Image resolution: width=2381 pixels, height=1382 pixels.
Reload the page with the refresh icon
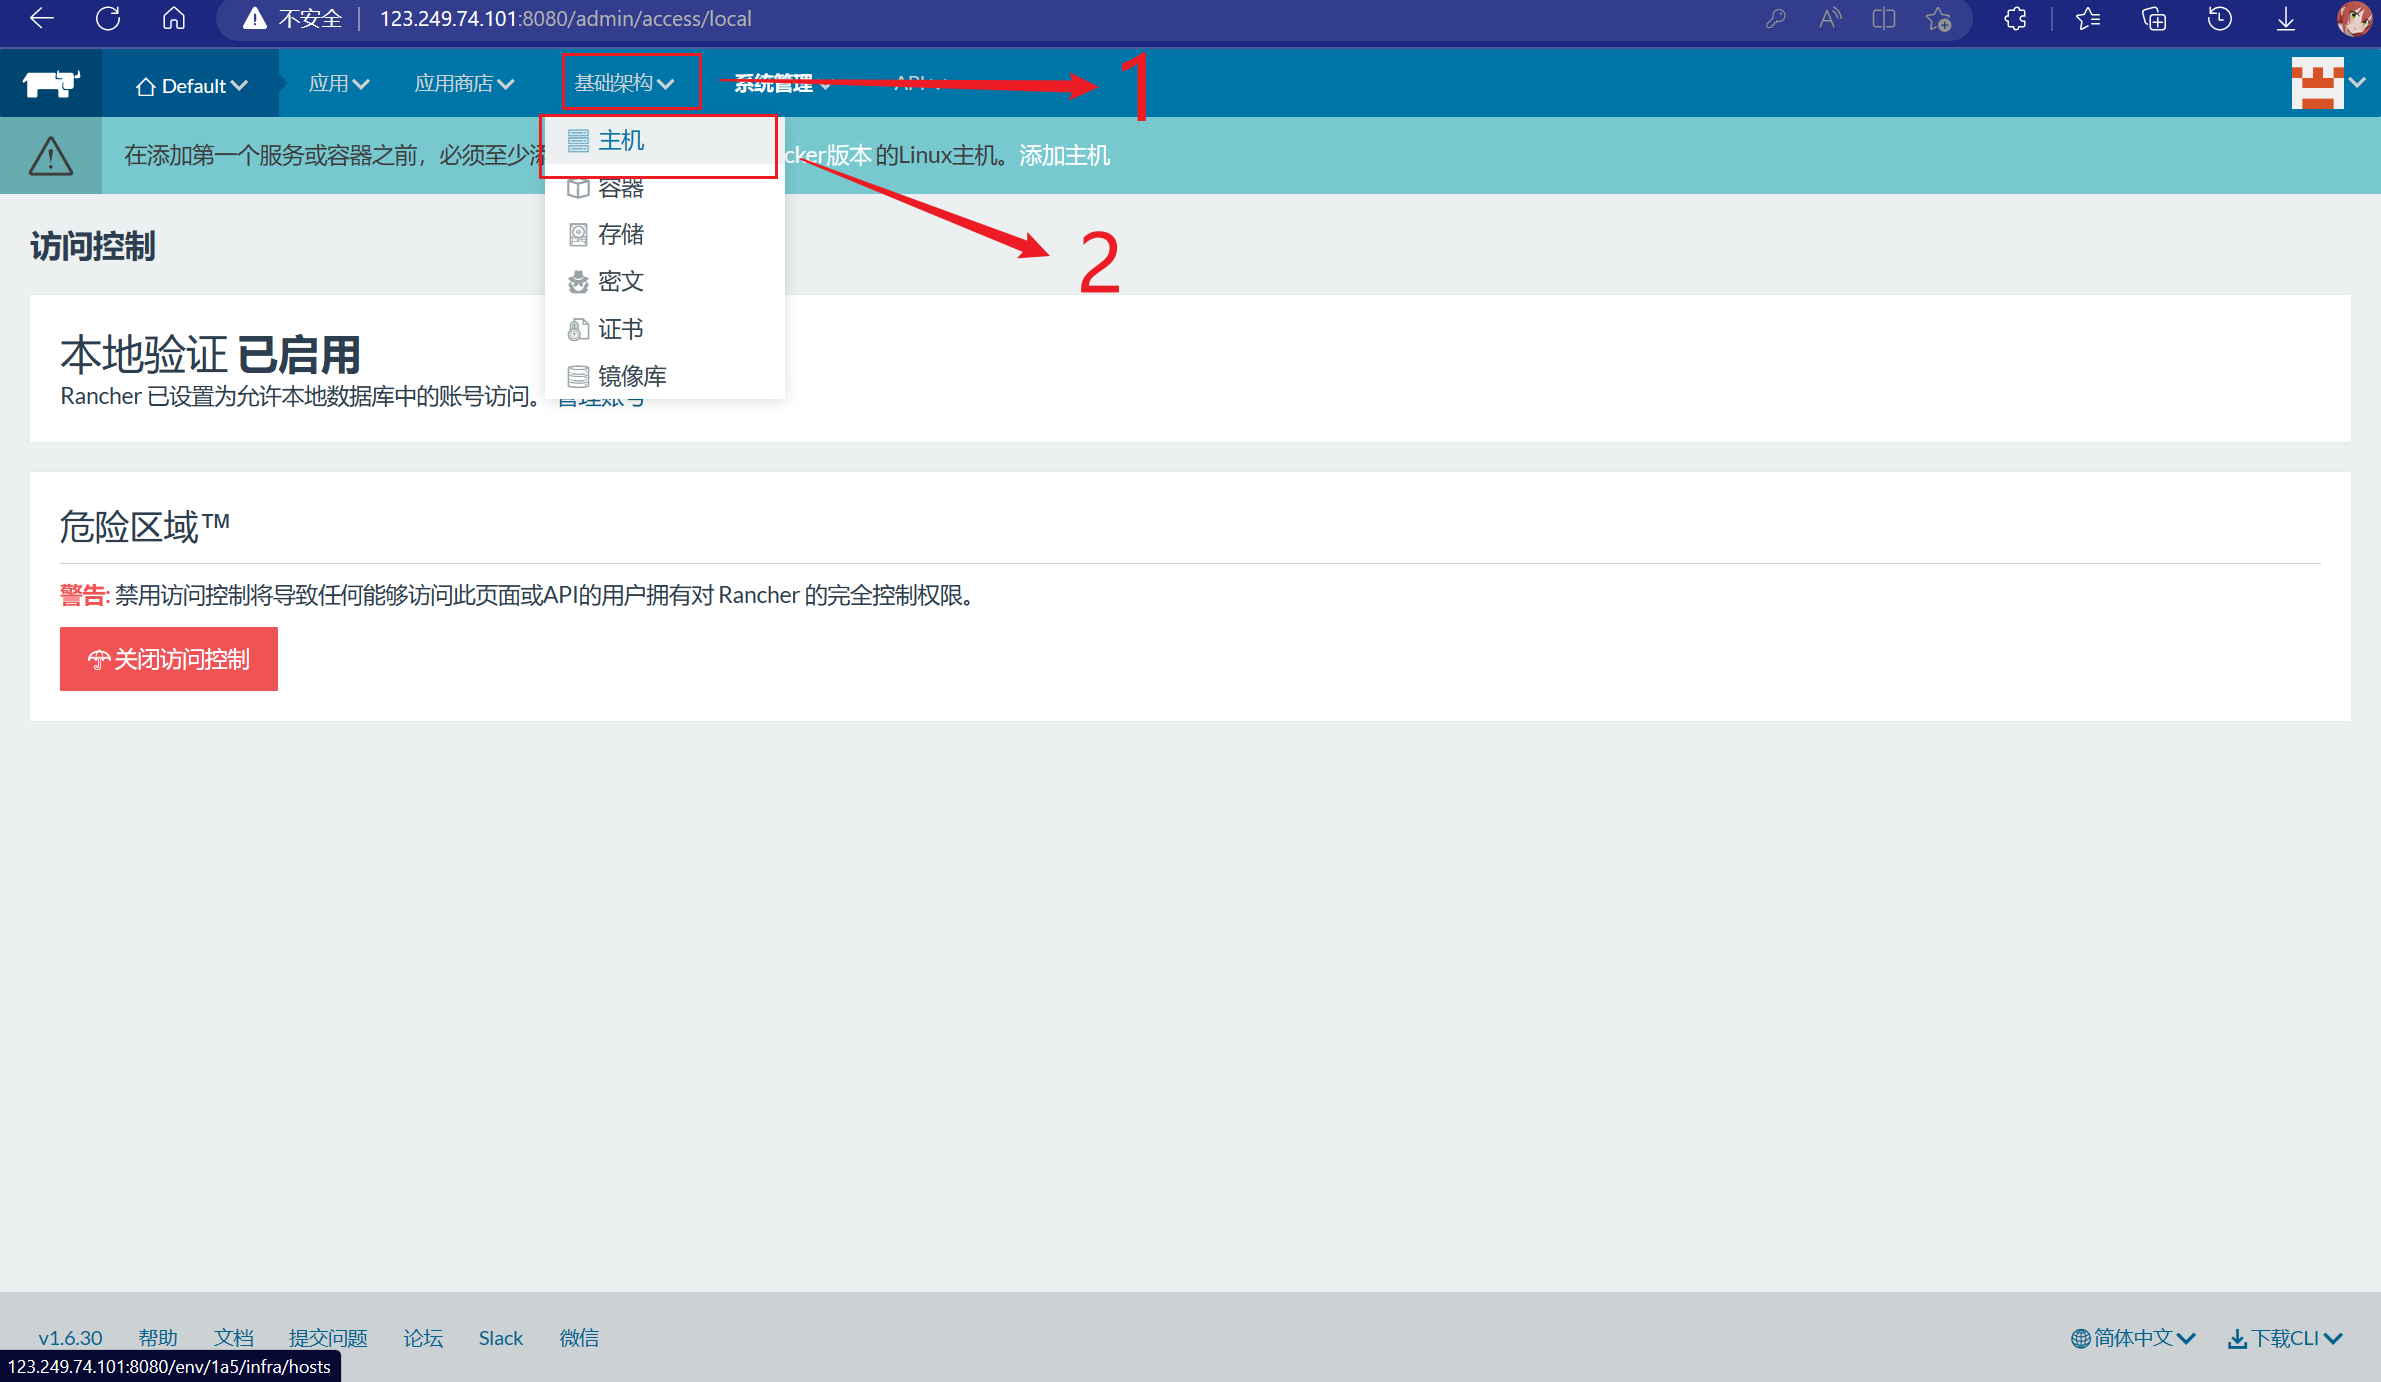(x=108, y=19)
